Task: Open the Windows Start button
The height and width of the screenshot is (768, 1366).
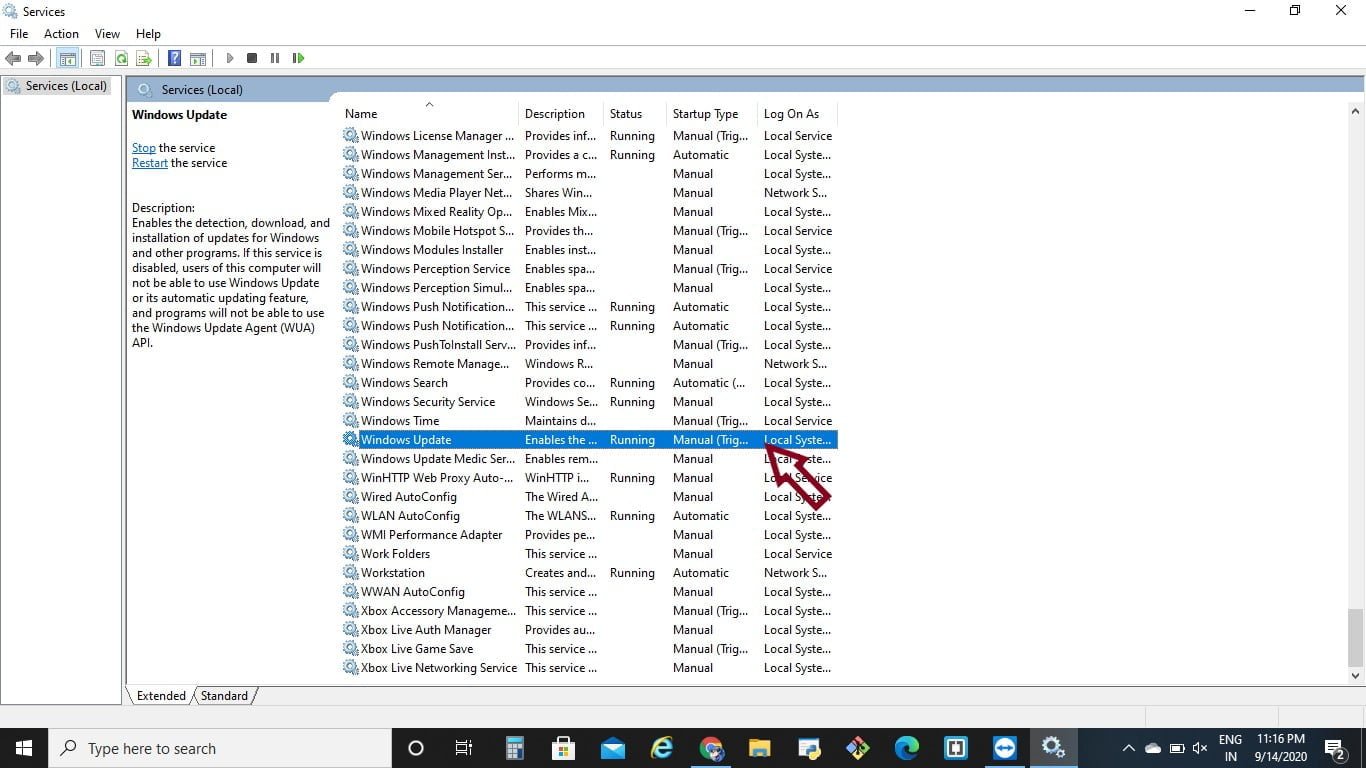Action: [x=24, y=748]
